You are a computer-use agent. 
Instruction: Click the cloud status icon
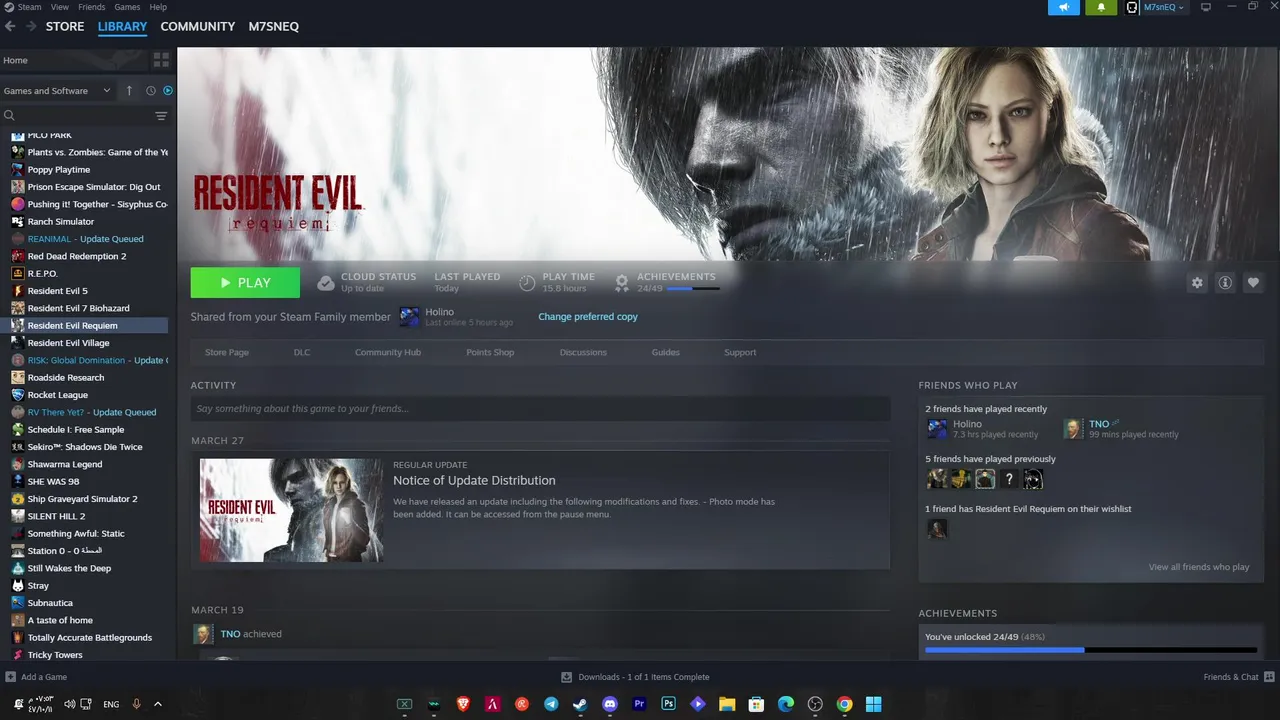pyautogui.click(x=326, y=283)
